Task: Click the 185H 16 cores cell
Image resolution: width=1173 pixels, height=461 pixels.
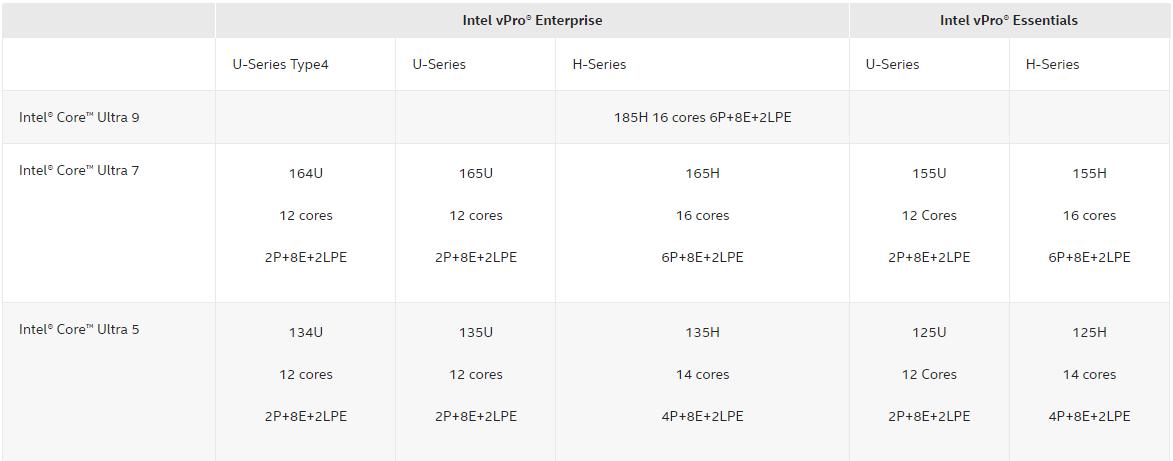Action: coord(702,117)
